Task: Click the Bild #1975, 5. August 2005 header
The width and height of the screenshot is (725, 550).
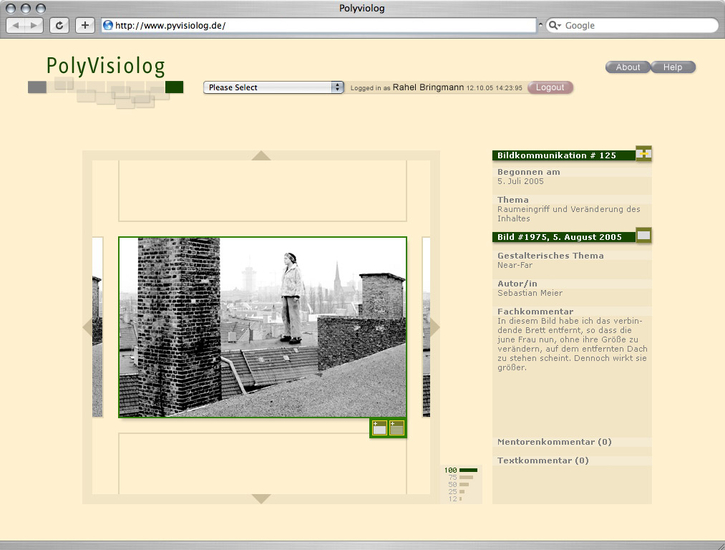Action: pyautogui.click(x=564, y=237)
